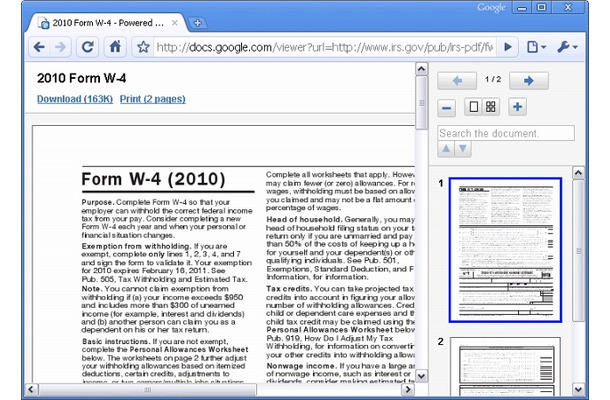Select page 2 thumbnail
Viewport: 610px width, 400px height.
[505, 367]
